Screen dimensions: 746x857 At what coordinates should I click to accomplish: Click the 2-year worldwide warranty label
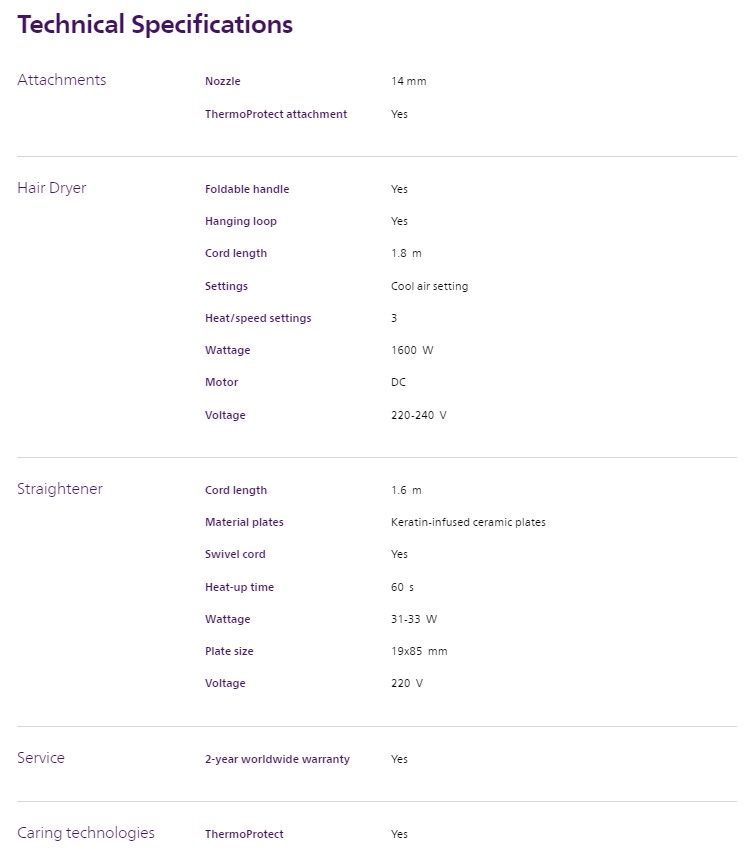[277, 759]
